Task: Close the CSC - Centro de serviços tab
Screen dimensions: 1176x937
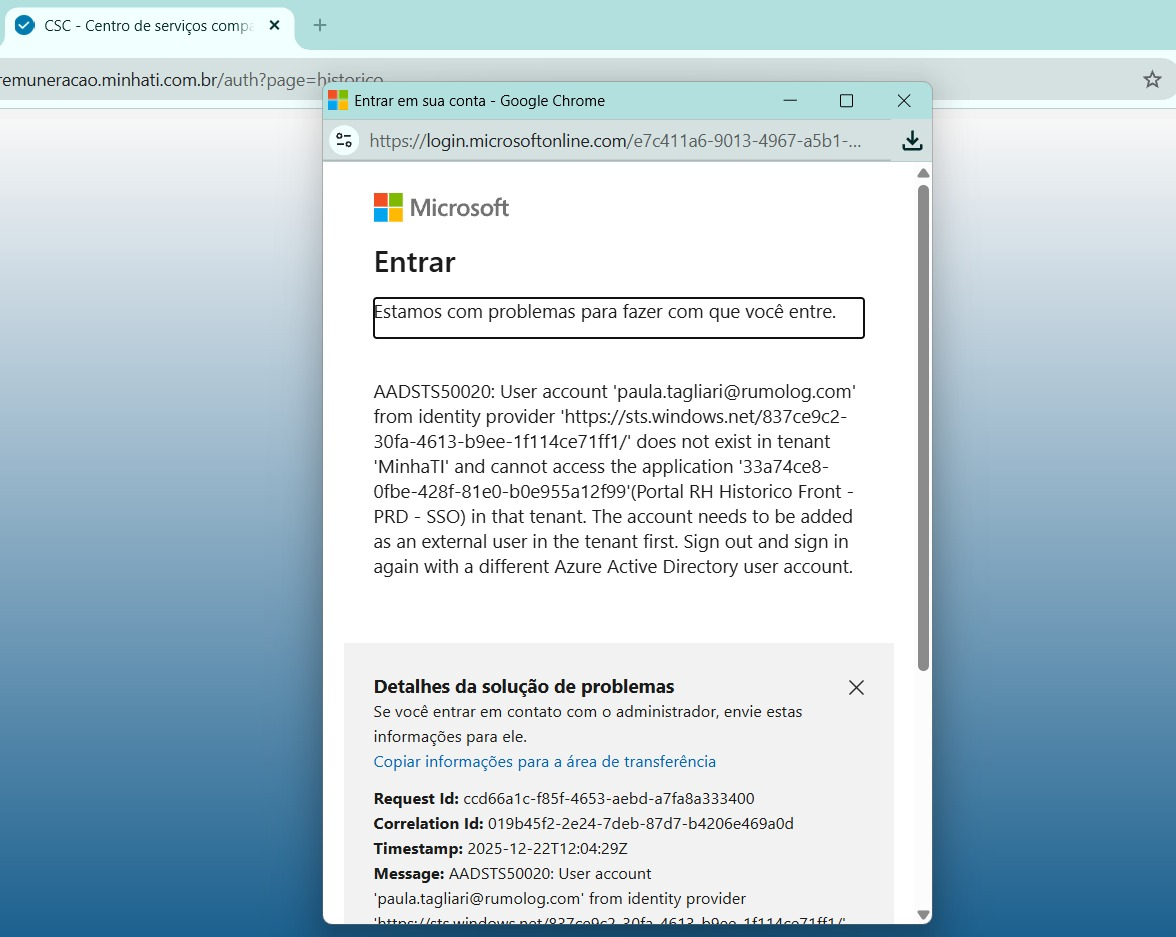Action: 274,26
